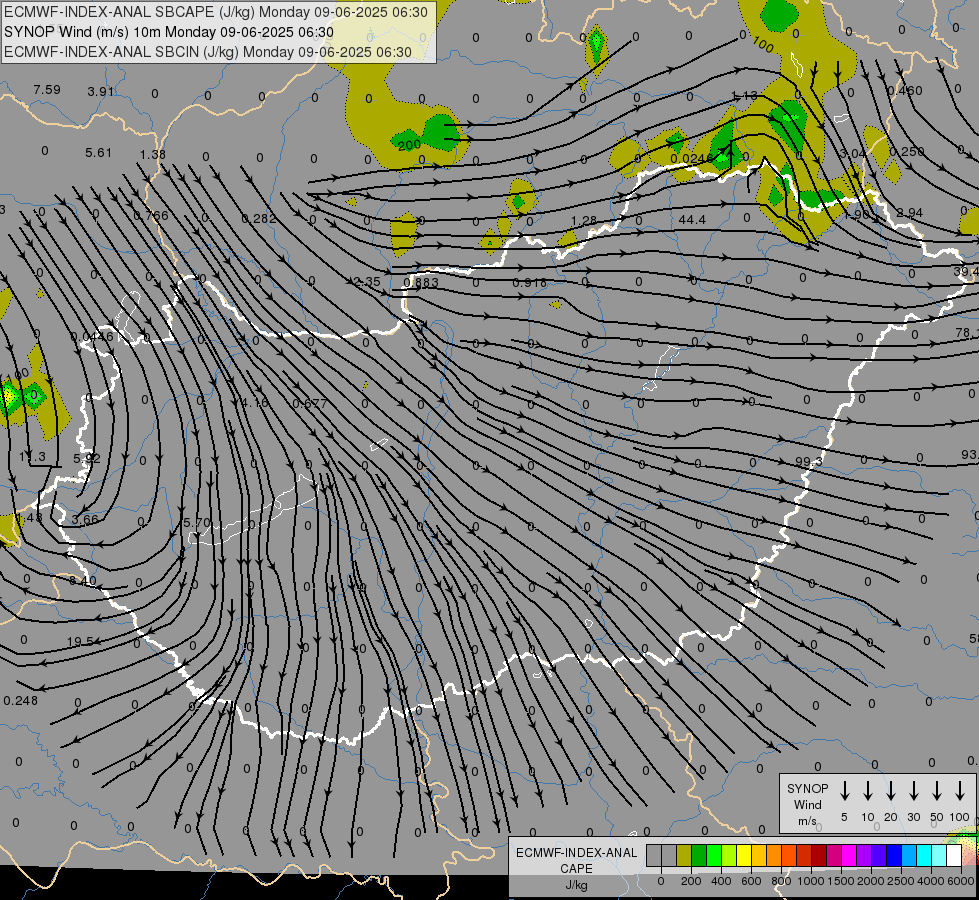
Task: Click the 0.282 value on the map
Action: 258,219
